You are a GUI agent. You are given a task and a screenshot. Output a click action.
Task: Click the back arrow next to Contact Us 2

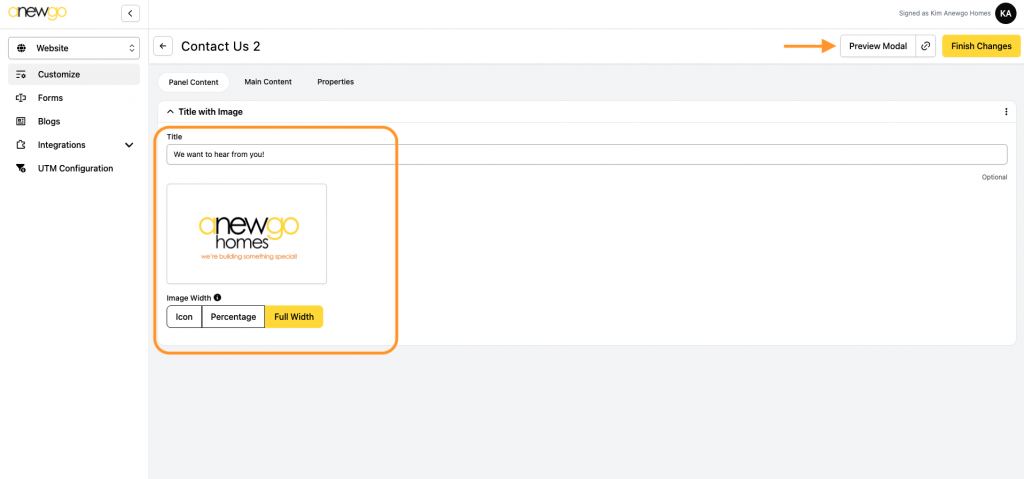(x=163, y=46)
